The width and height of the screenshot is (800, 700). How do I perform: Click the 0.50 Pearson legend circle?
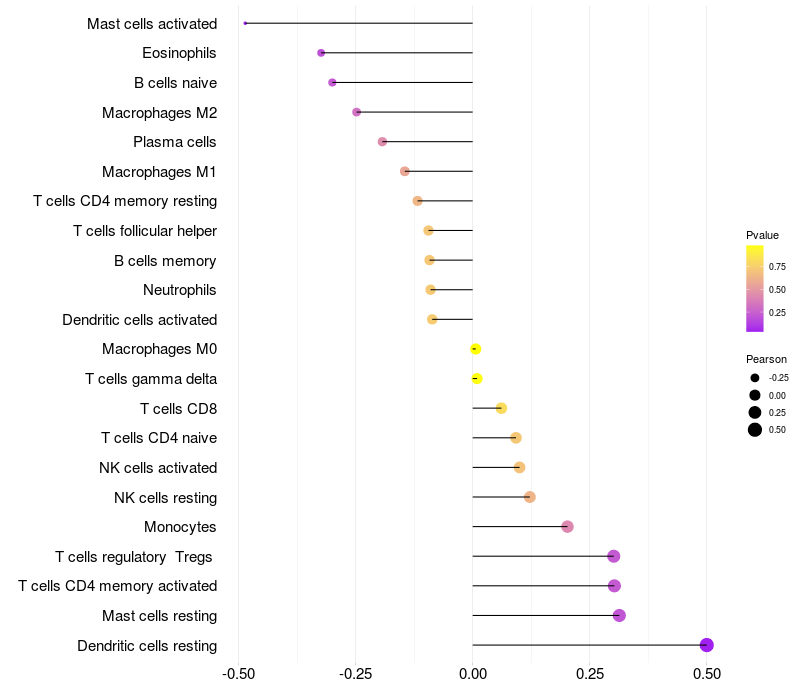755,430
